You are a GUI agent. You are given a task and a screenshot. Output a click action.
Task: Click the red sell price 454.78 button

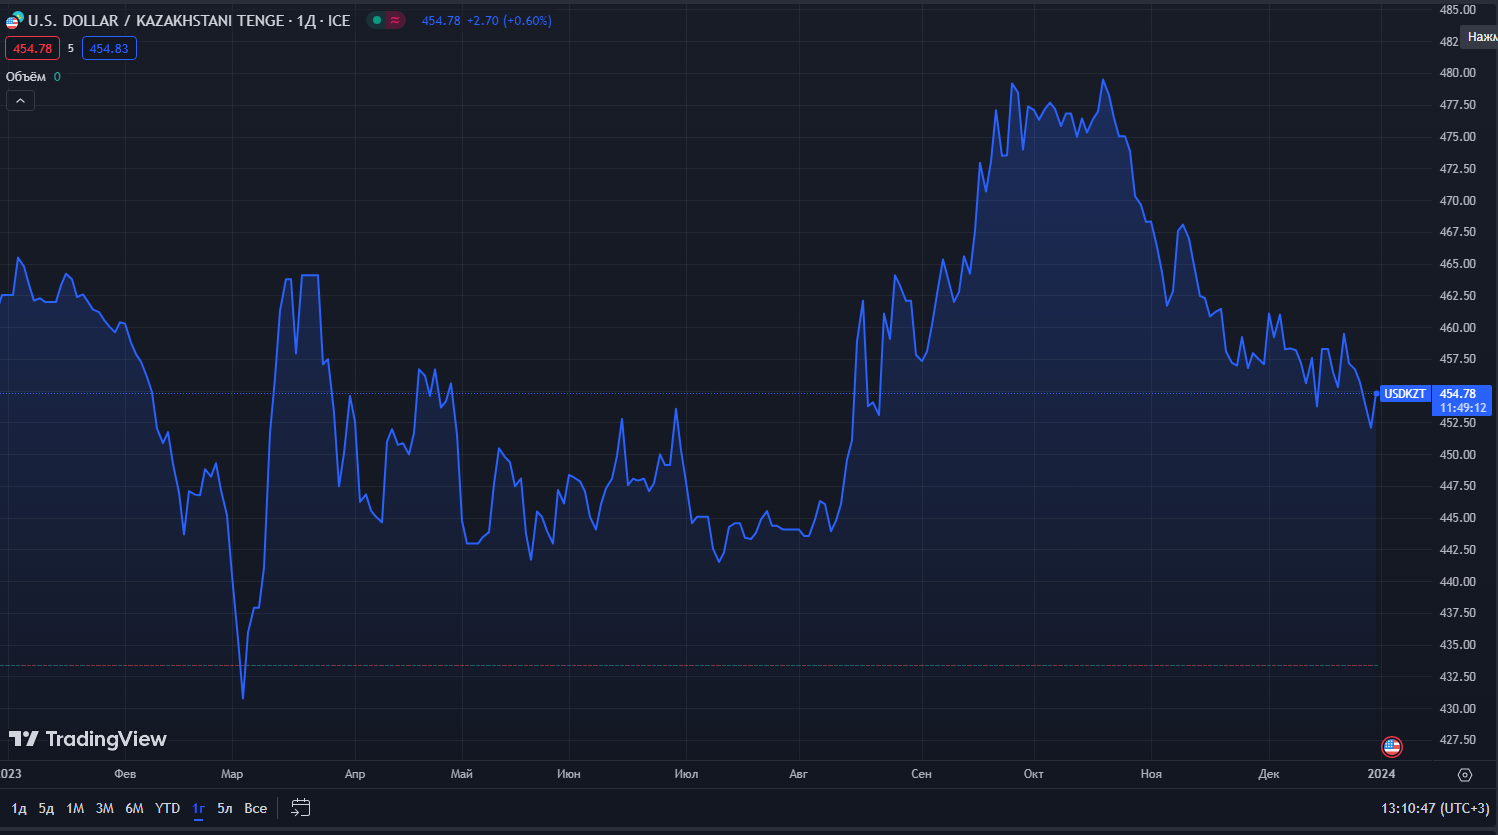tap(32, 48)
